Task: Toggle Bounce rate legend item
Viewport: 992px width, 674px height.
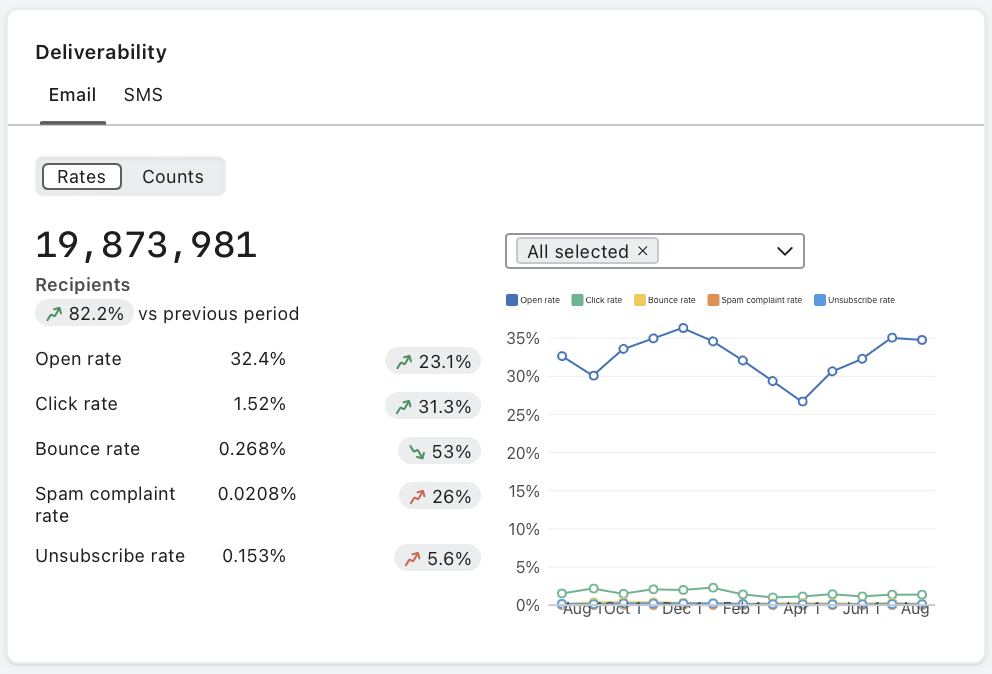Action: 664,300
